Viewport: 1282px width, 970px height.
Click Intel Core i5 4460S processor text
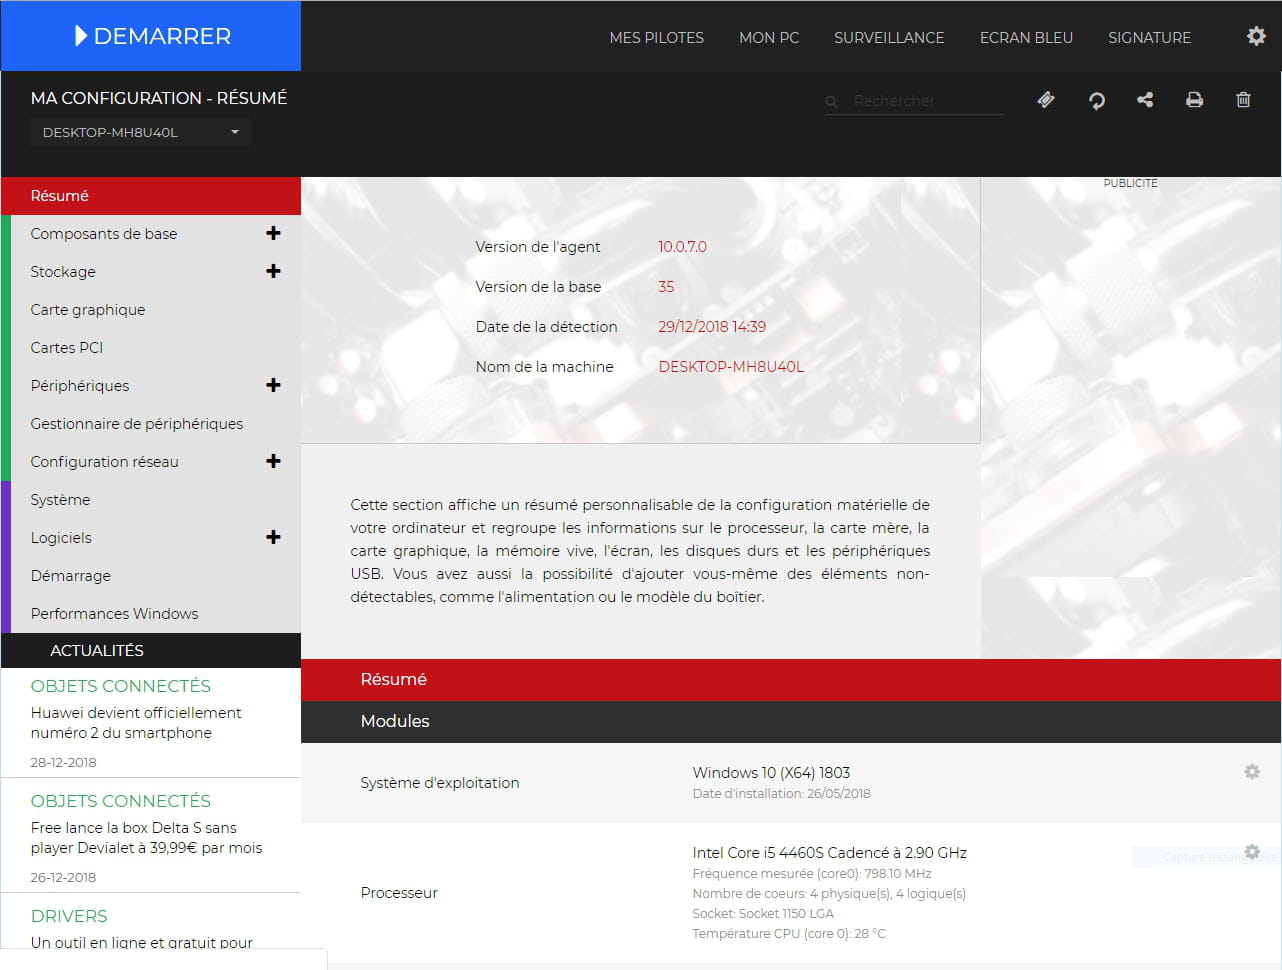coord(829,853)
